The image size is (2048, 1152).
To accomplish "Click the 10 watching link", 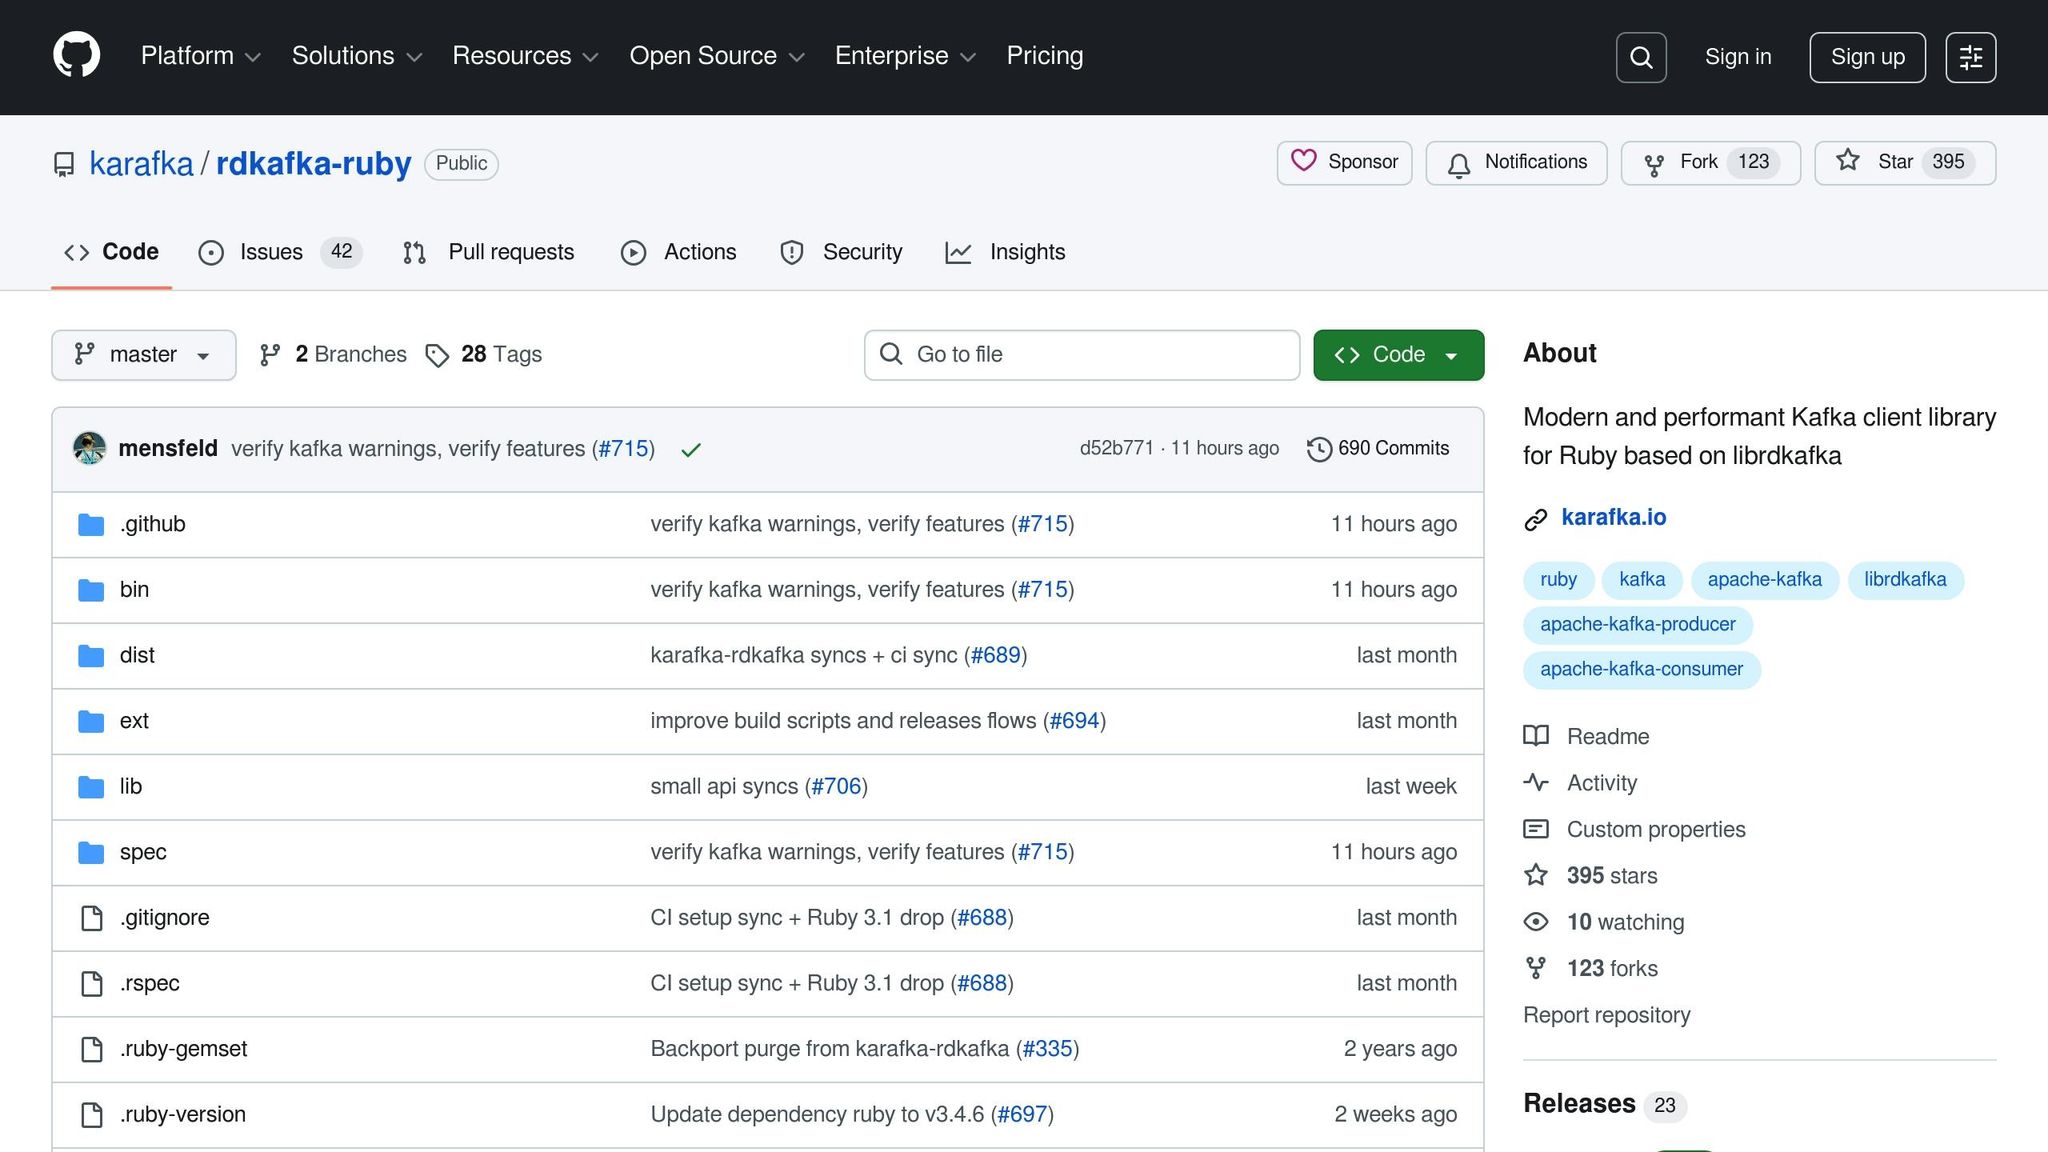I will pyautogui.click(x=1624, y=922).
